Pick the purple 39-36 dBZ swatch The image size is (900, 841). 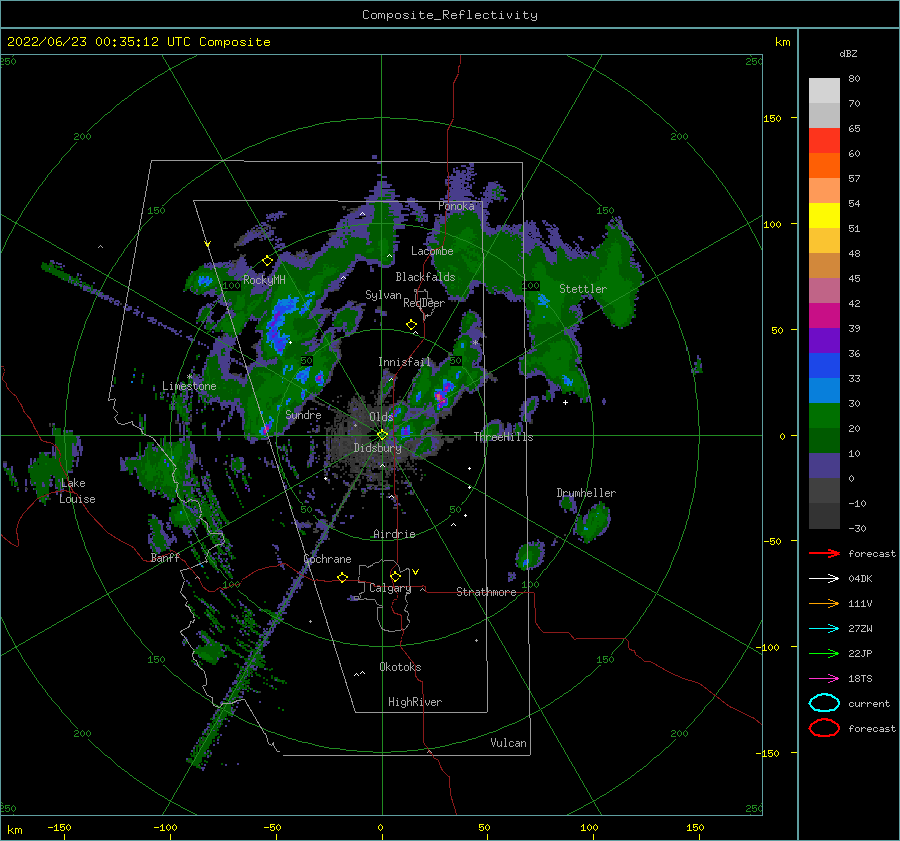(824, 340)
